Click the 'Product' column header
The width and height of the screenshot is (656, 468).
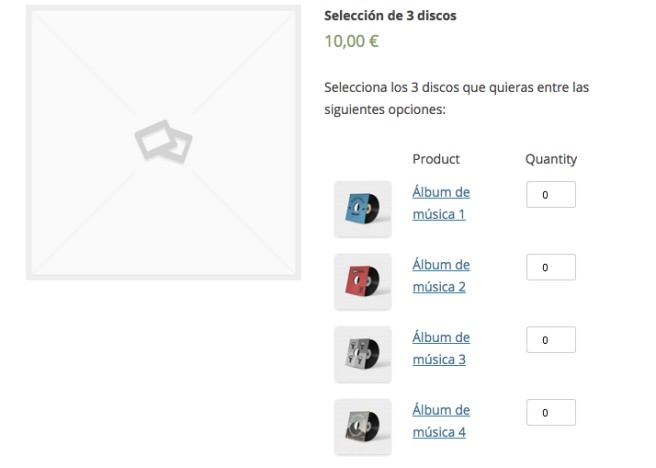click(x=436, y=159)
